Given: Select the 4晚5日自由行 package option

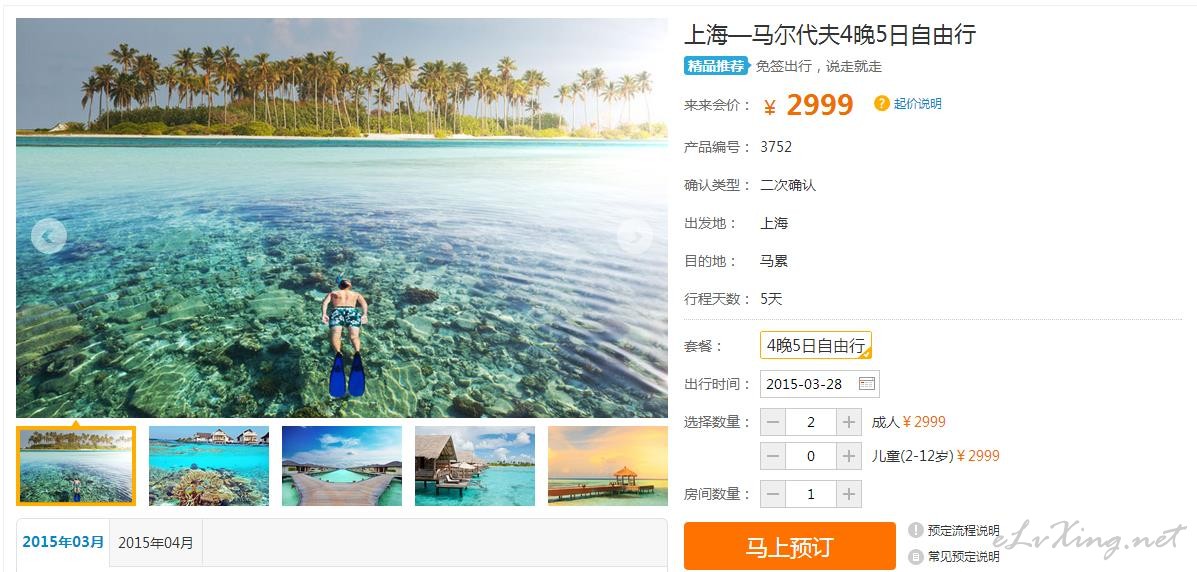Looking at the screenshot, I should [816, 345].
